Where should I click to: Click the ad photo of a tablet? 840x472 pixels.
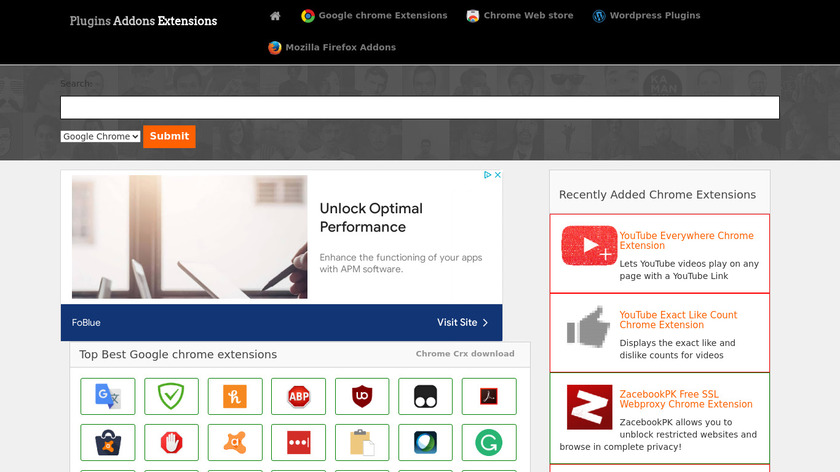point(190,237)
